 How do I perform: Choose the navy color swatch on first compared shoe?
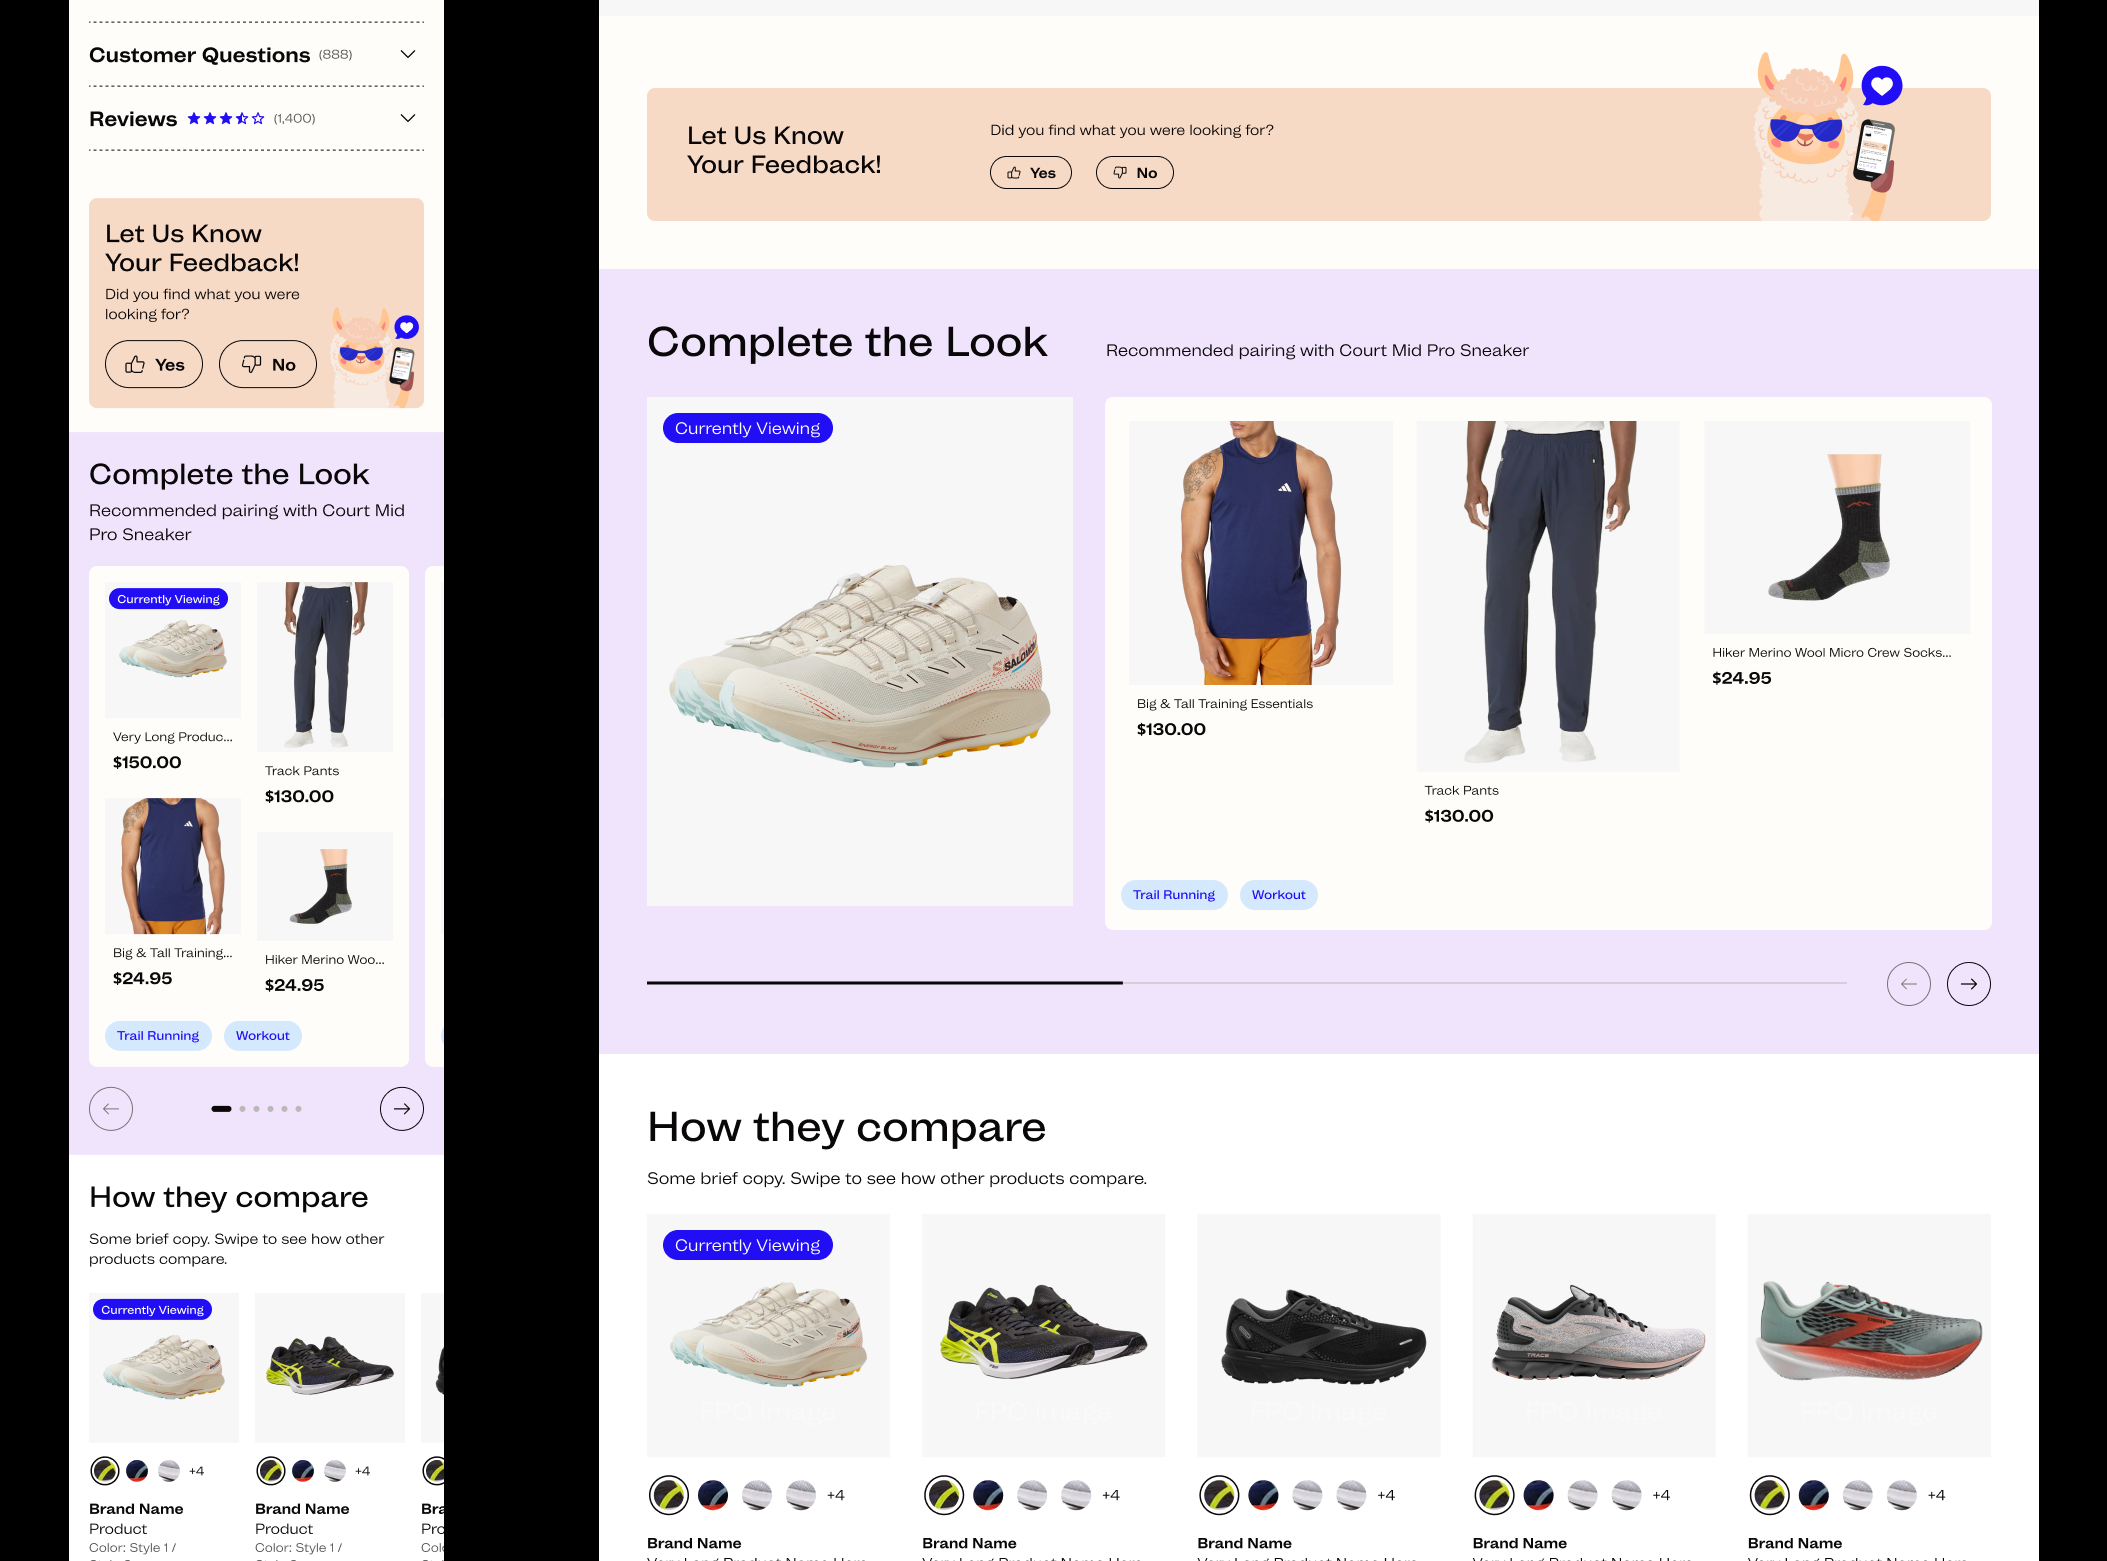coord(710,1495)
